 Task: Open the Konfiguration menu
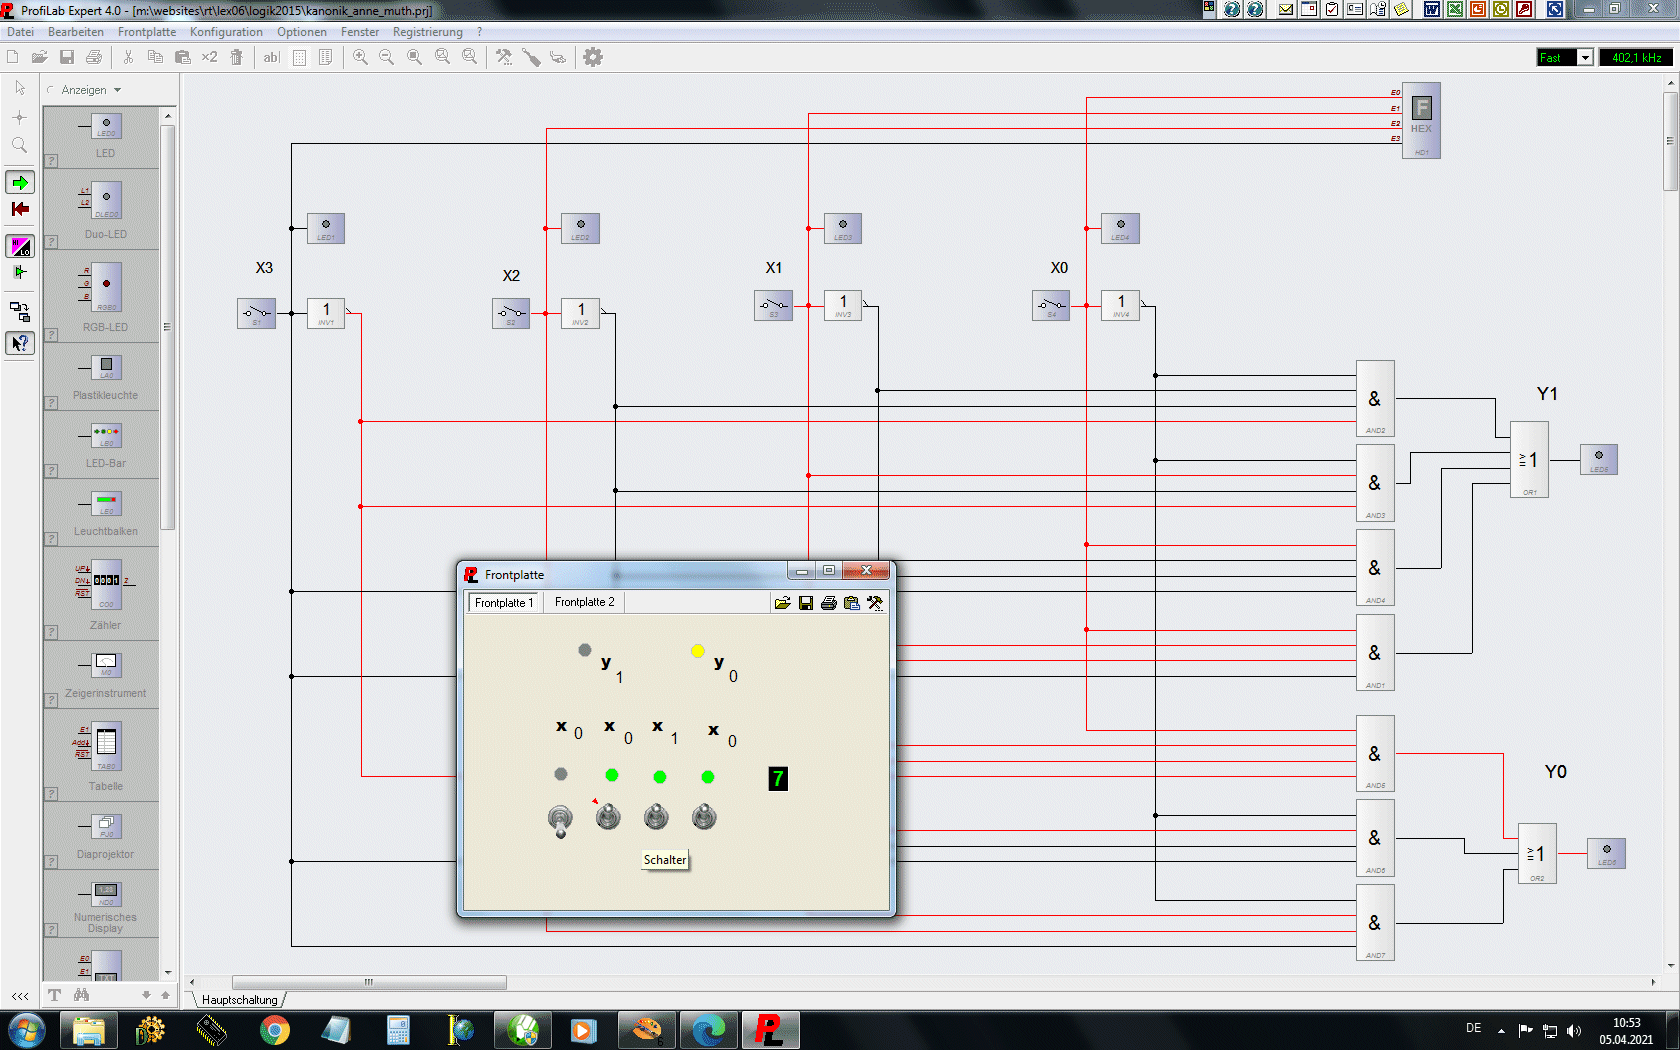(226, 32)
